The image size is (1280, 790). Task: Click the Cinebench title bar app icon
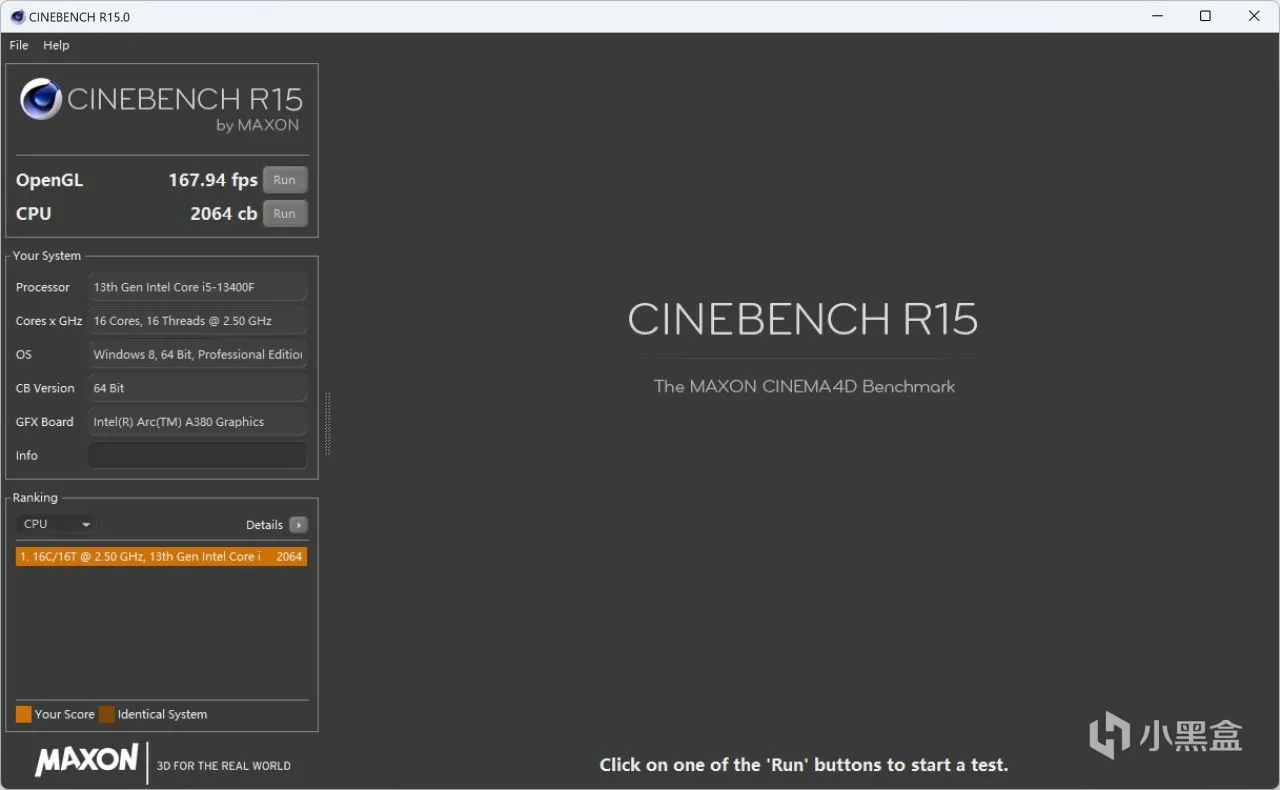[x=17, y=16]
